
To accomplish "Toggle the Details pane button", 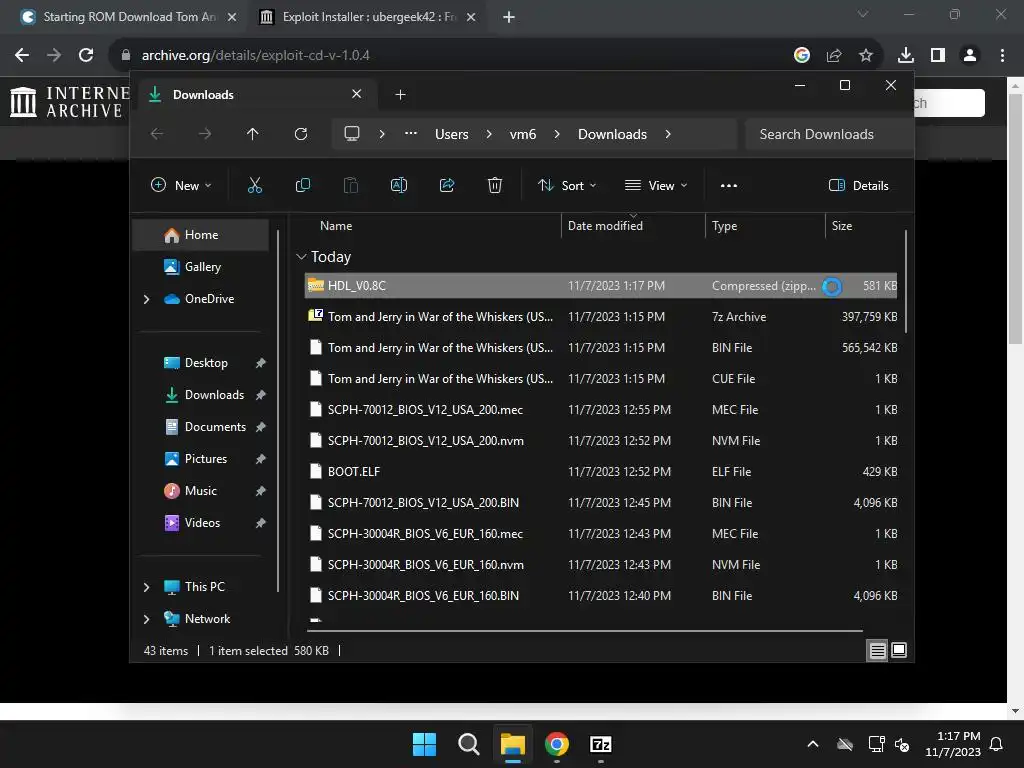I will pyautogui.click(x=859, y=185).
